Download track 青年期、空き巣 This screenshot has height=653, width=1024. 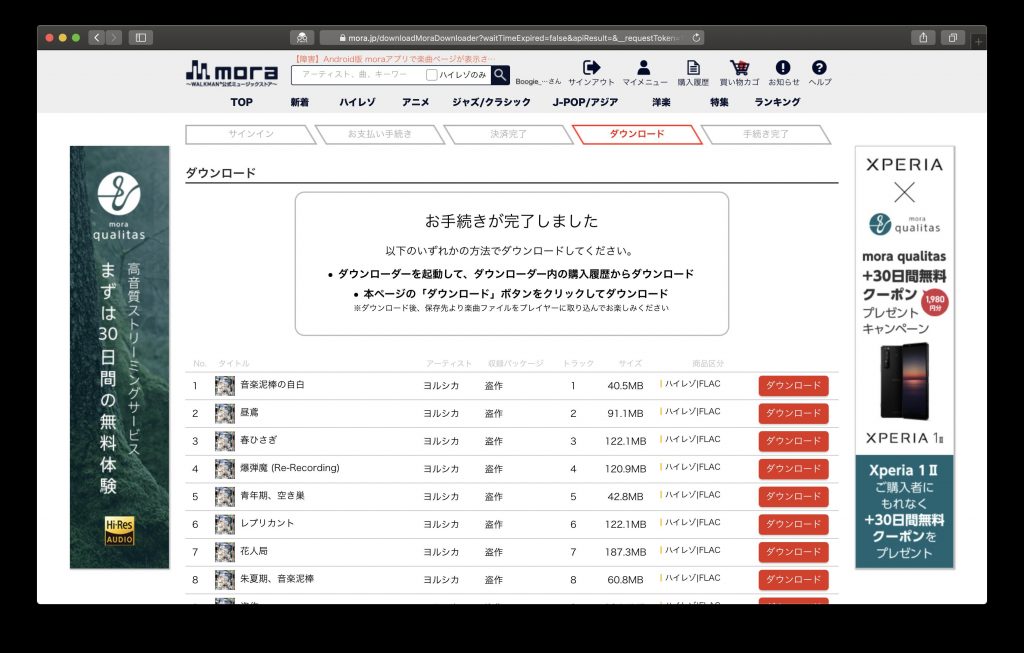pos(793,496)
